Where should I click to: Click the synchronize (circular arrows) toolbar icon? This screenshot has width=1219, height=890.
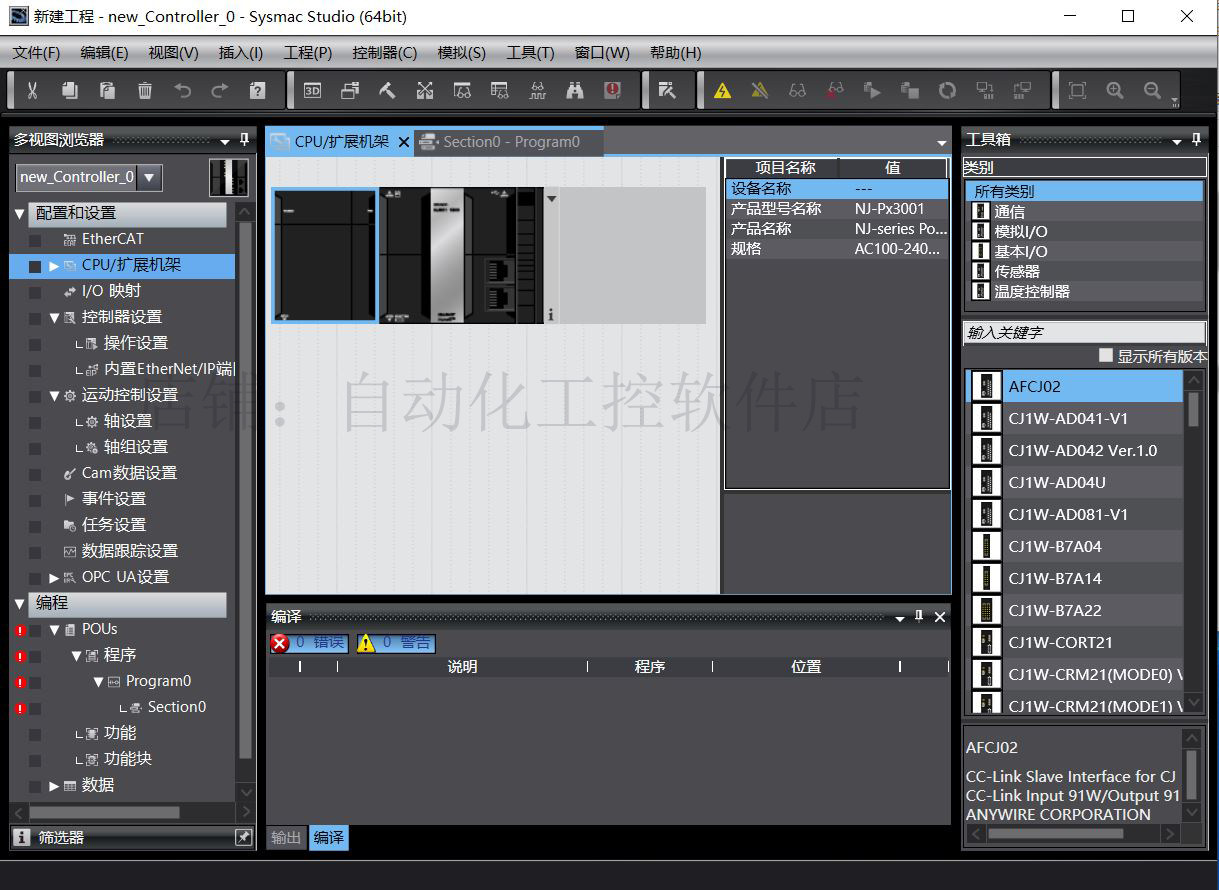click(x=946, y=89)
